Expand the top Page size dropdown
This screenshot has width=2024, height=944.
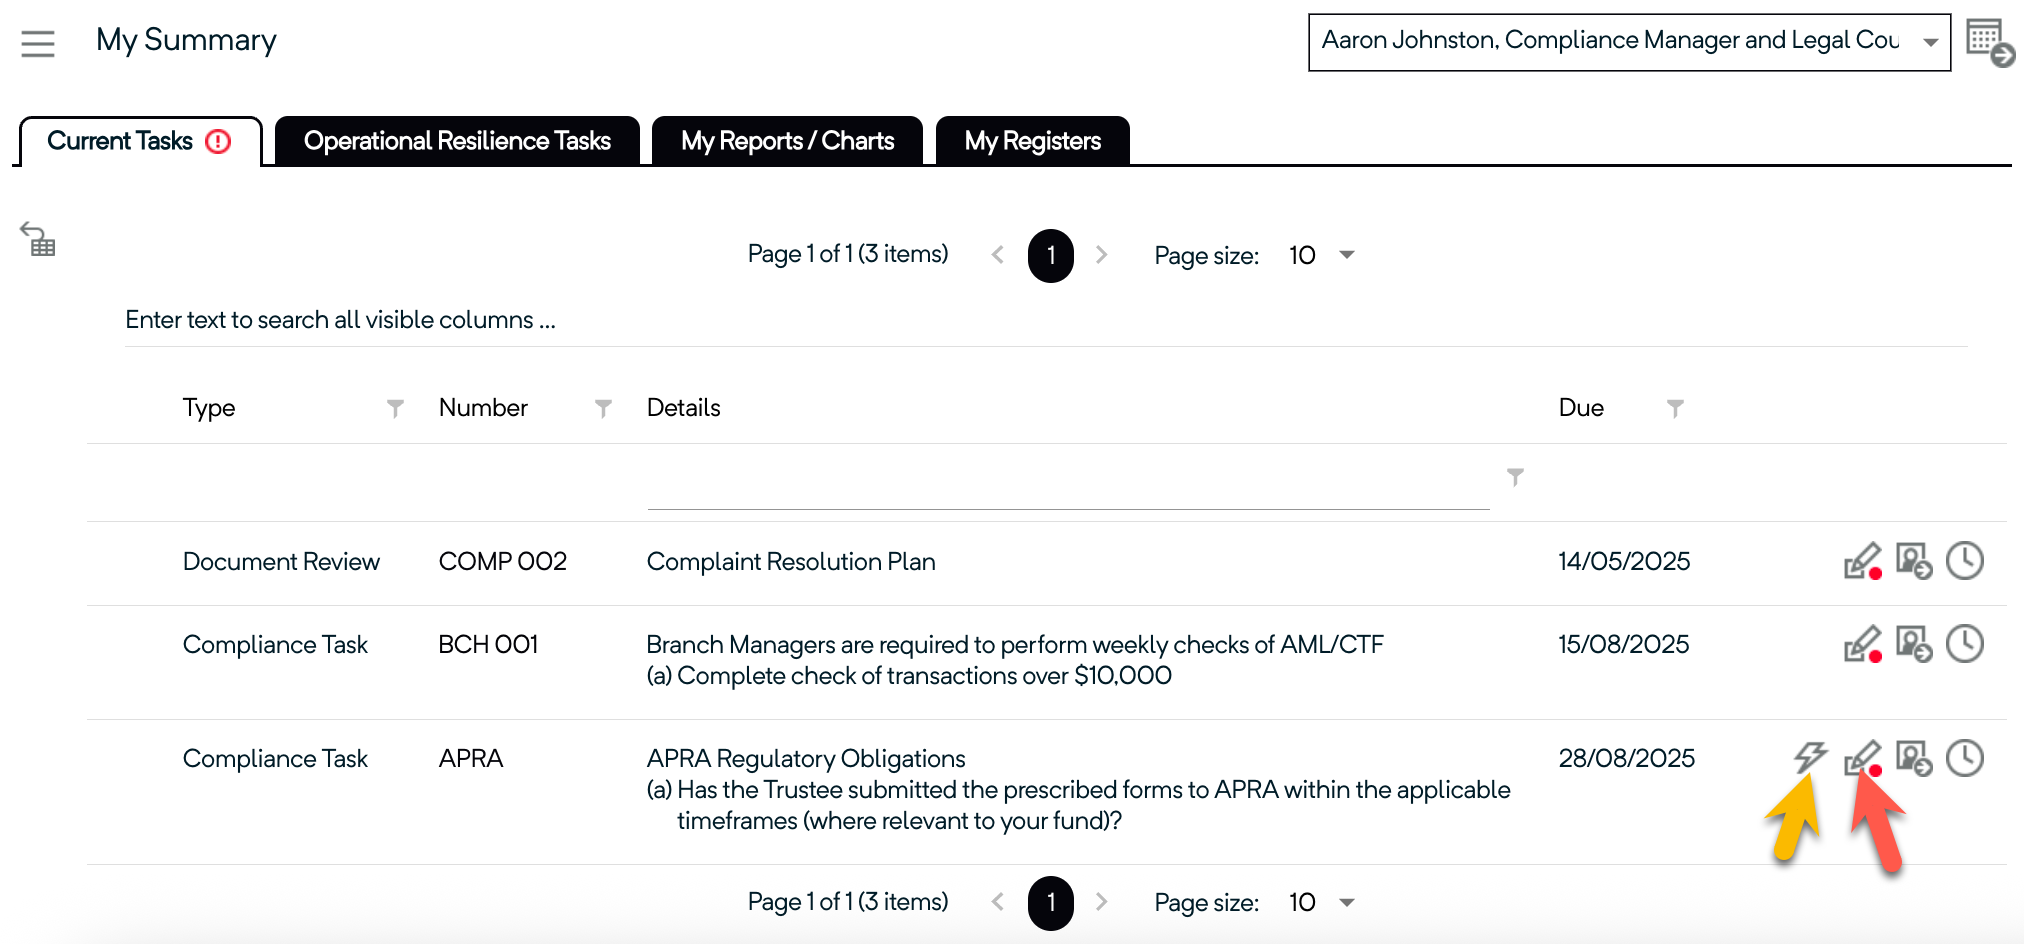(x=1346, y=255)
